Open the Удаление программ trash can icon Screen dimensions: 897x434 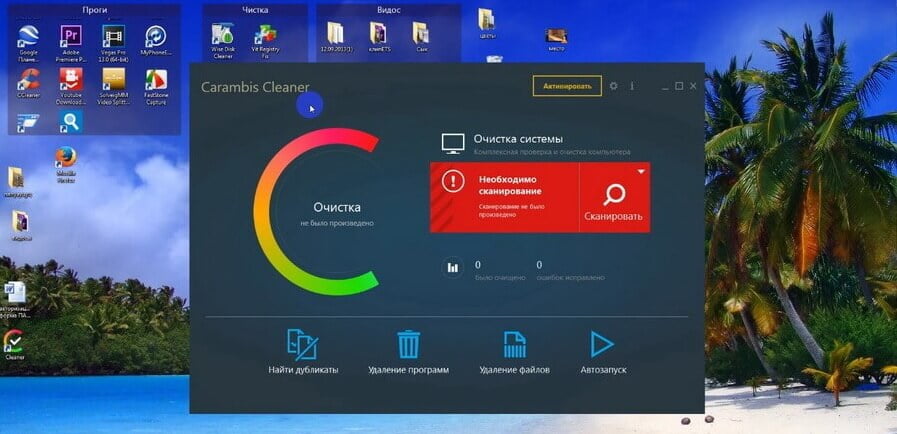[x=408, y=345]
